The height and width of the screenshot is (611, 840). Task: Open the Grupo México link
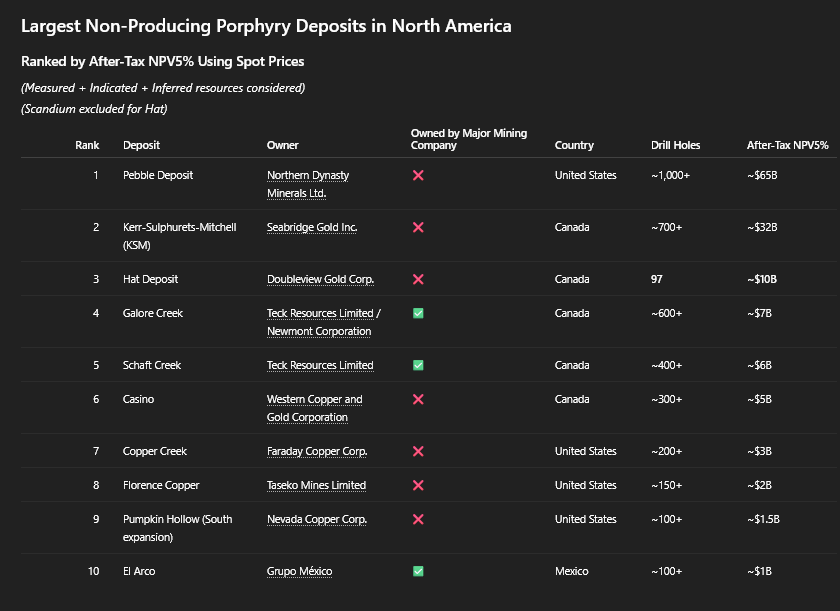coord(299,571)
